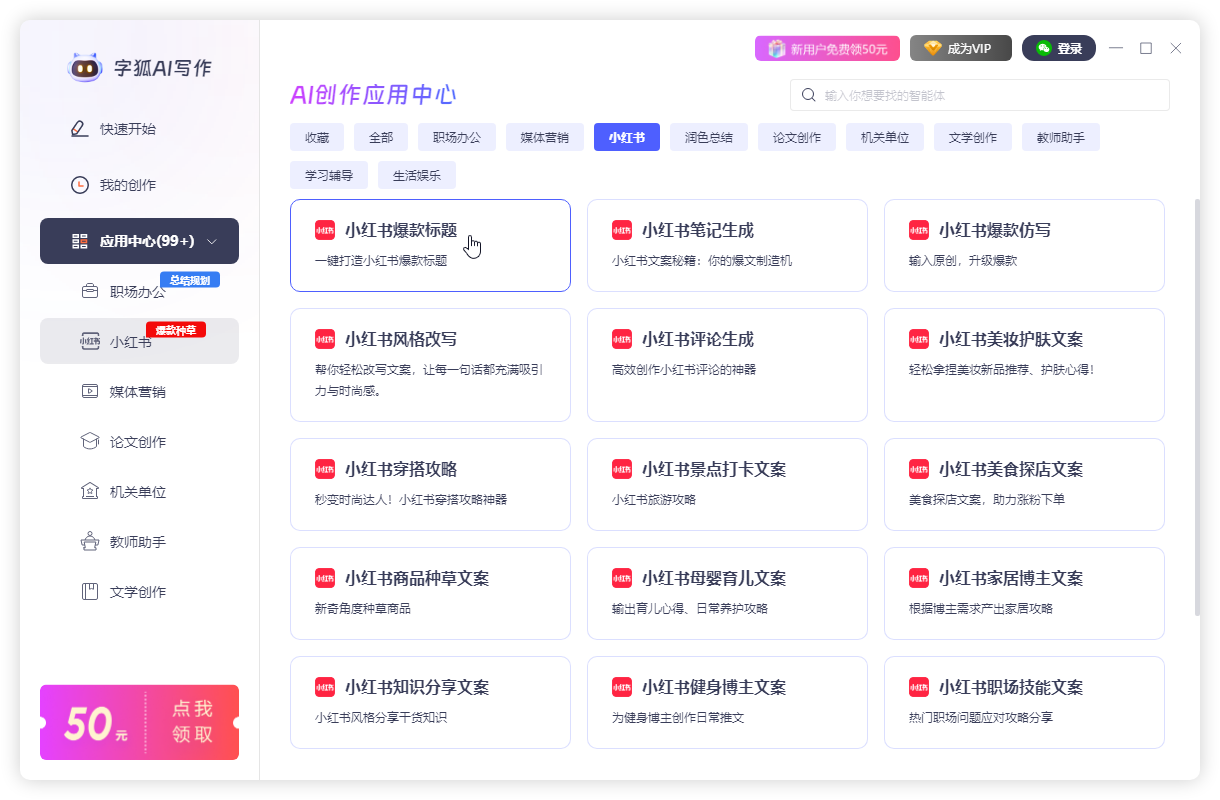Click the red icon on 小红书笔记生成 card
Viewport: 1220px width, 800px height.
[622, 230]
